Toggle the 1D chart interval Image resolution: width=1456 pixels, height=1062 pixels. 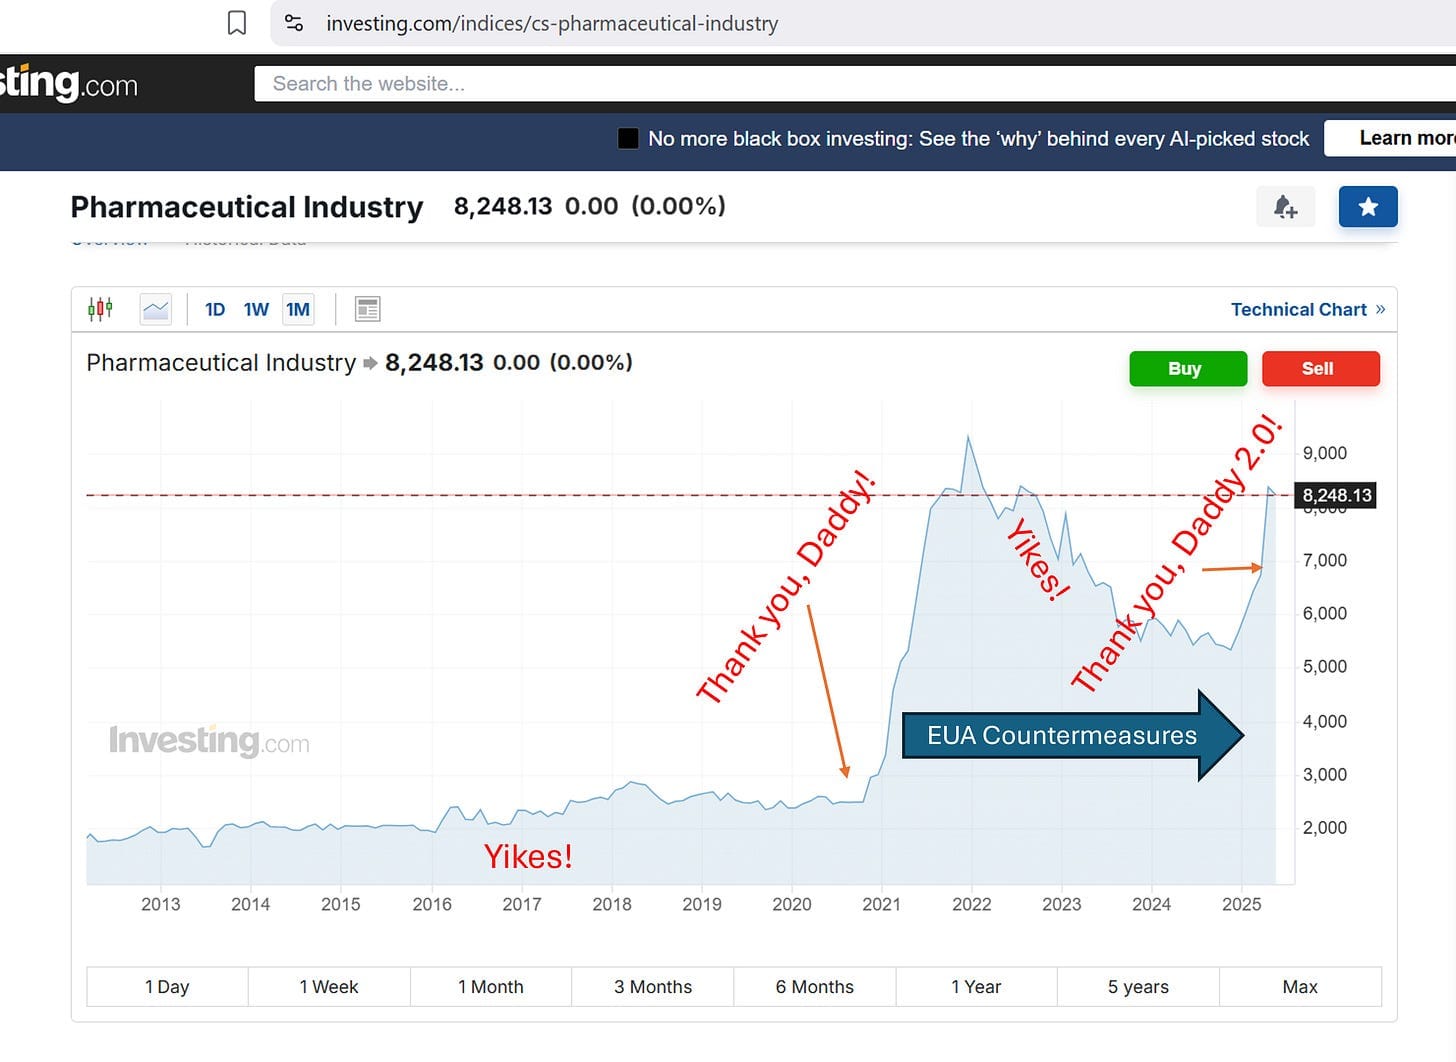(x=215, y=309)
